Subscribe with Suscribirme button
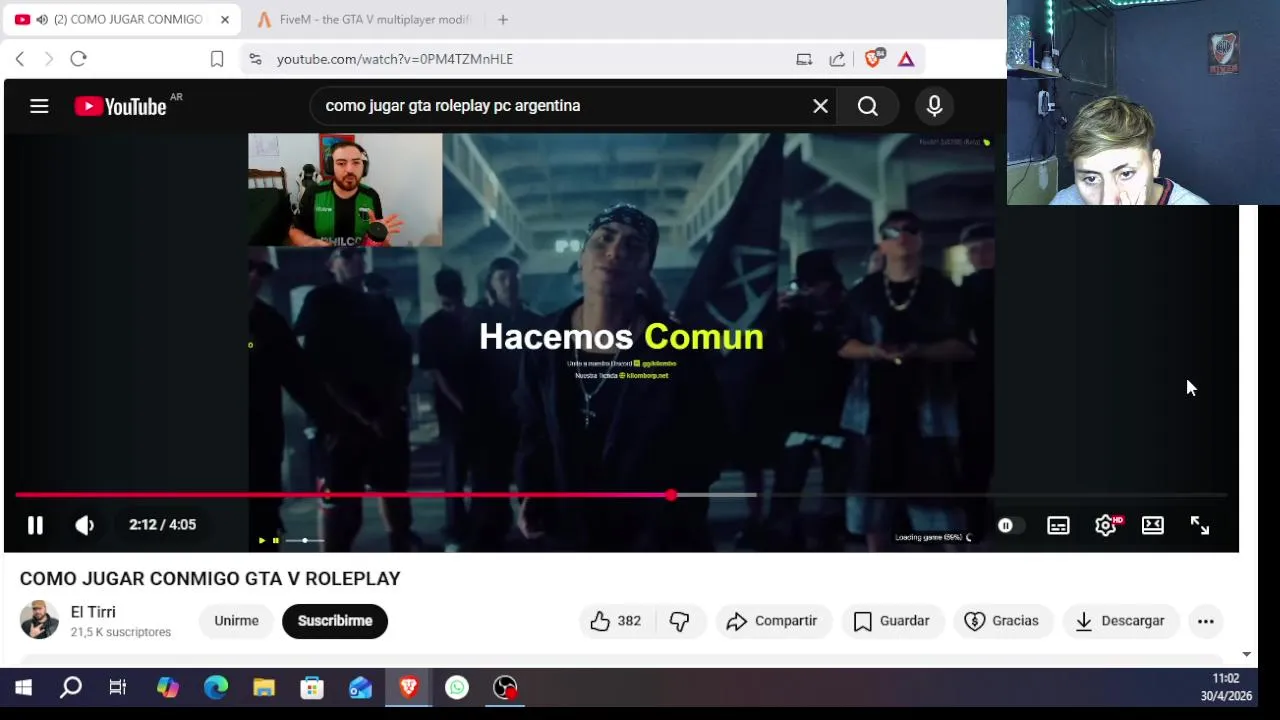Screen dimensions: 1280x720 (335, 621)
